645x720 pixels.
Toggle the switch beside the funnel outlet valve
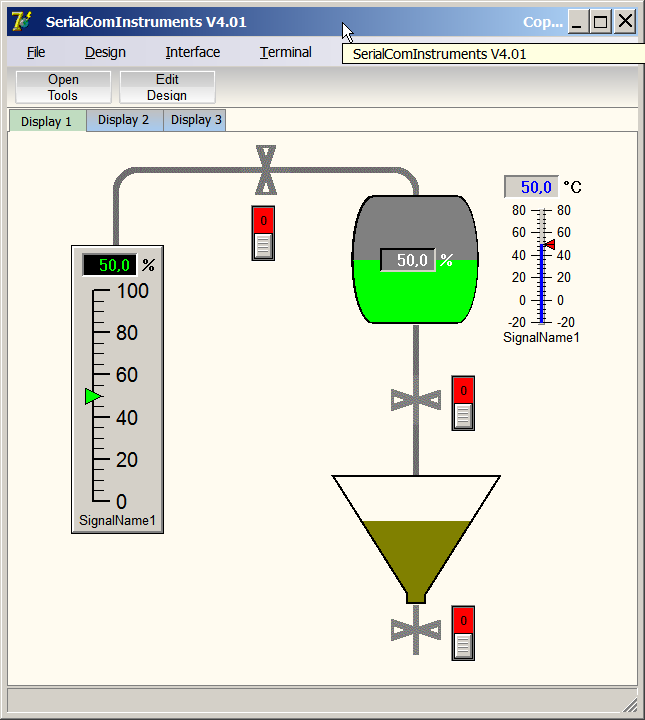tap(463, 633)
